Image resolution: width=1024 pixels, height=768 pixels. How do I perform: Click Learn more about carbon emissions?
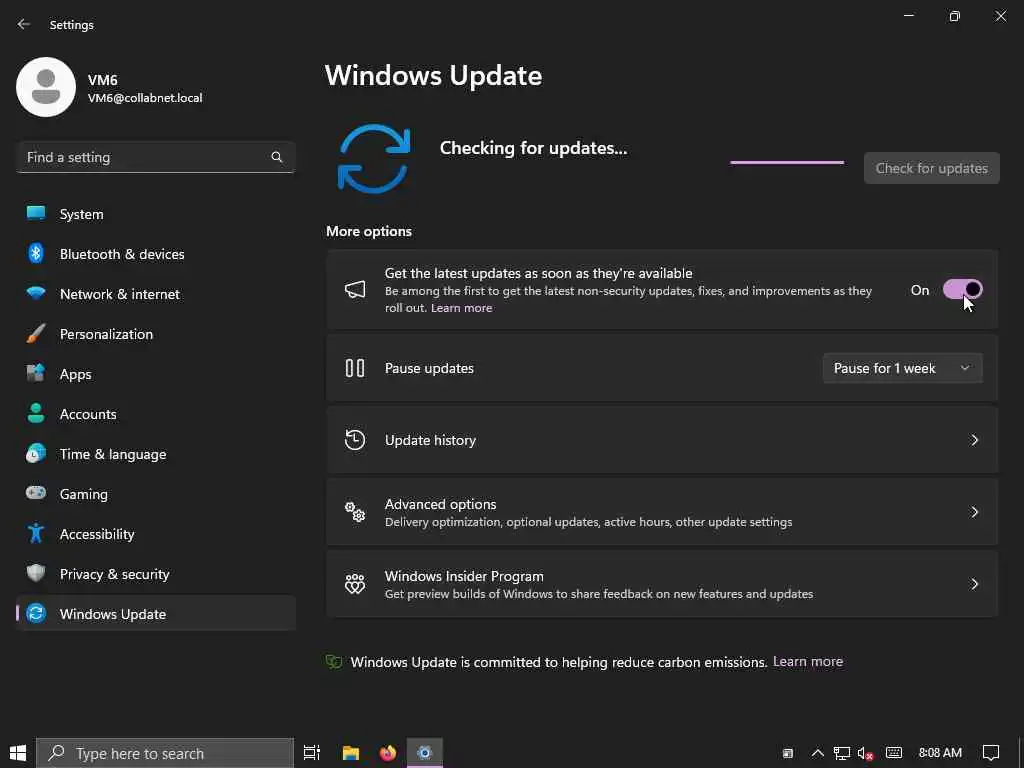click(x=808, y=662)
